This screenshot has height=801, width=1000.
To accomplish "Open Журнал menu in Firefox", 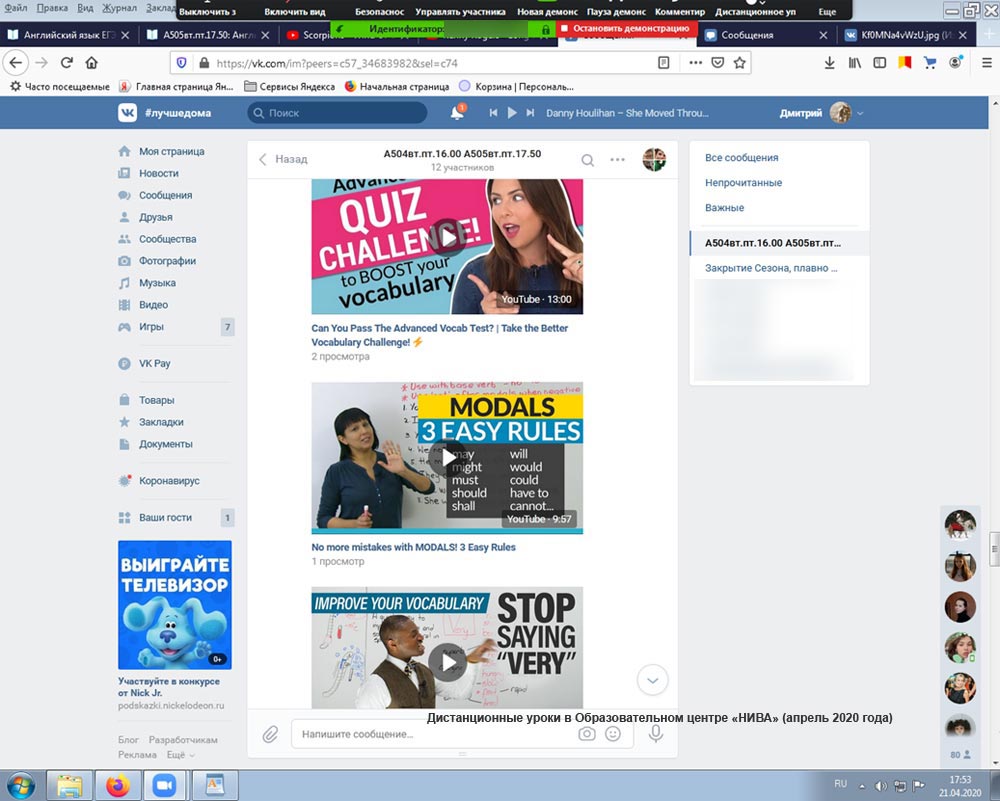I will click(x=119, y=8).
